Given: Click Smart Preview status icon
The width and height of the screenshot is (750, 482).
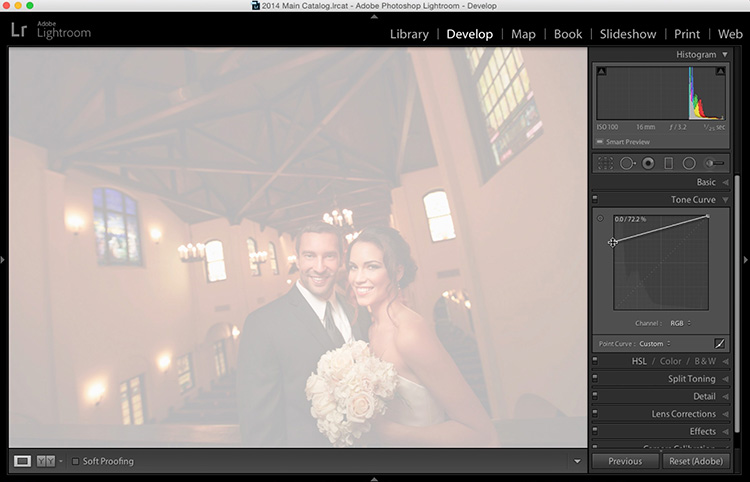Looking at the screenshot, I should (x=600, y=142).
